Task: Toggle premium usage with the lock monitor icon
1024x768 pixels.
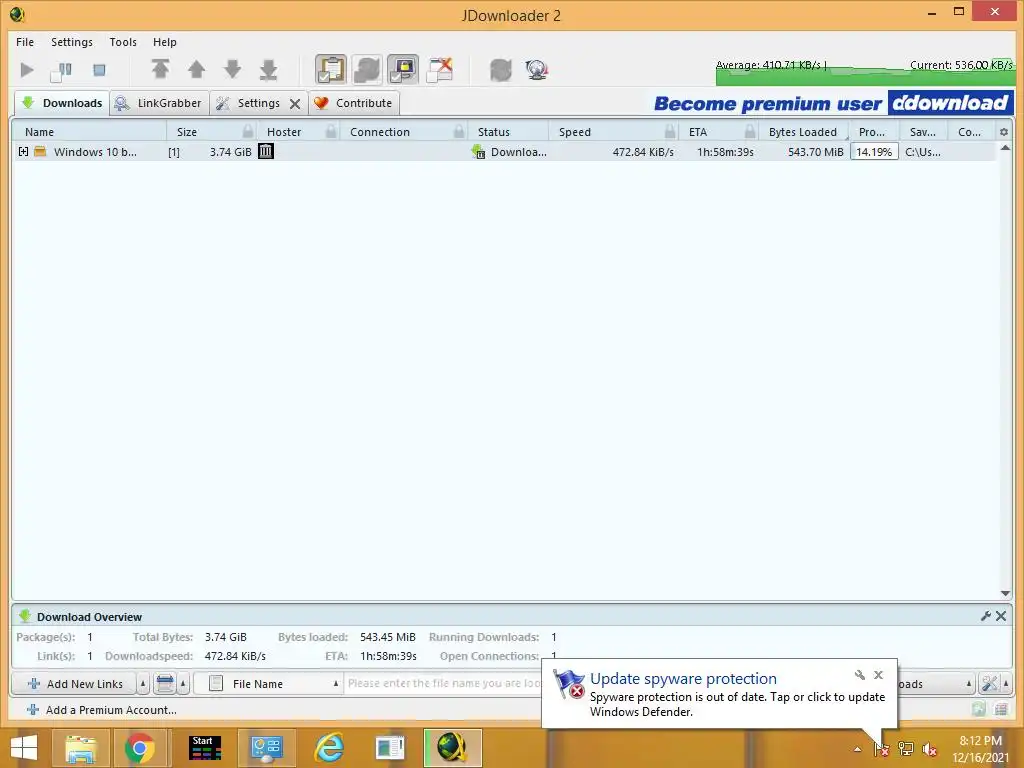Action: (403, 69)
